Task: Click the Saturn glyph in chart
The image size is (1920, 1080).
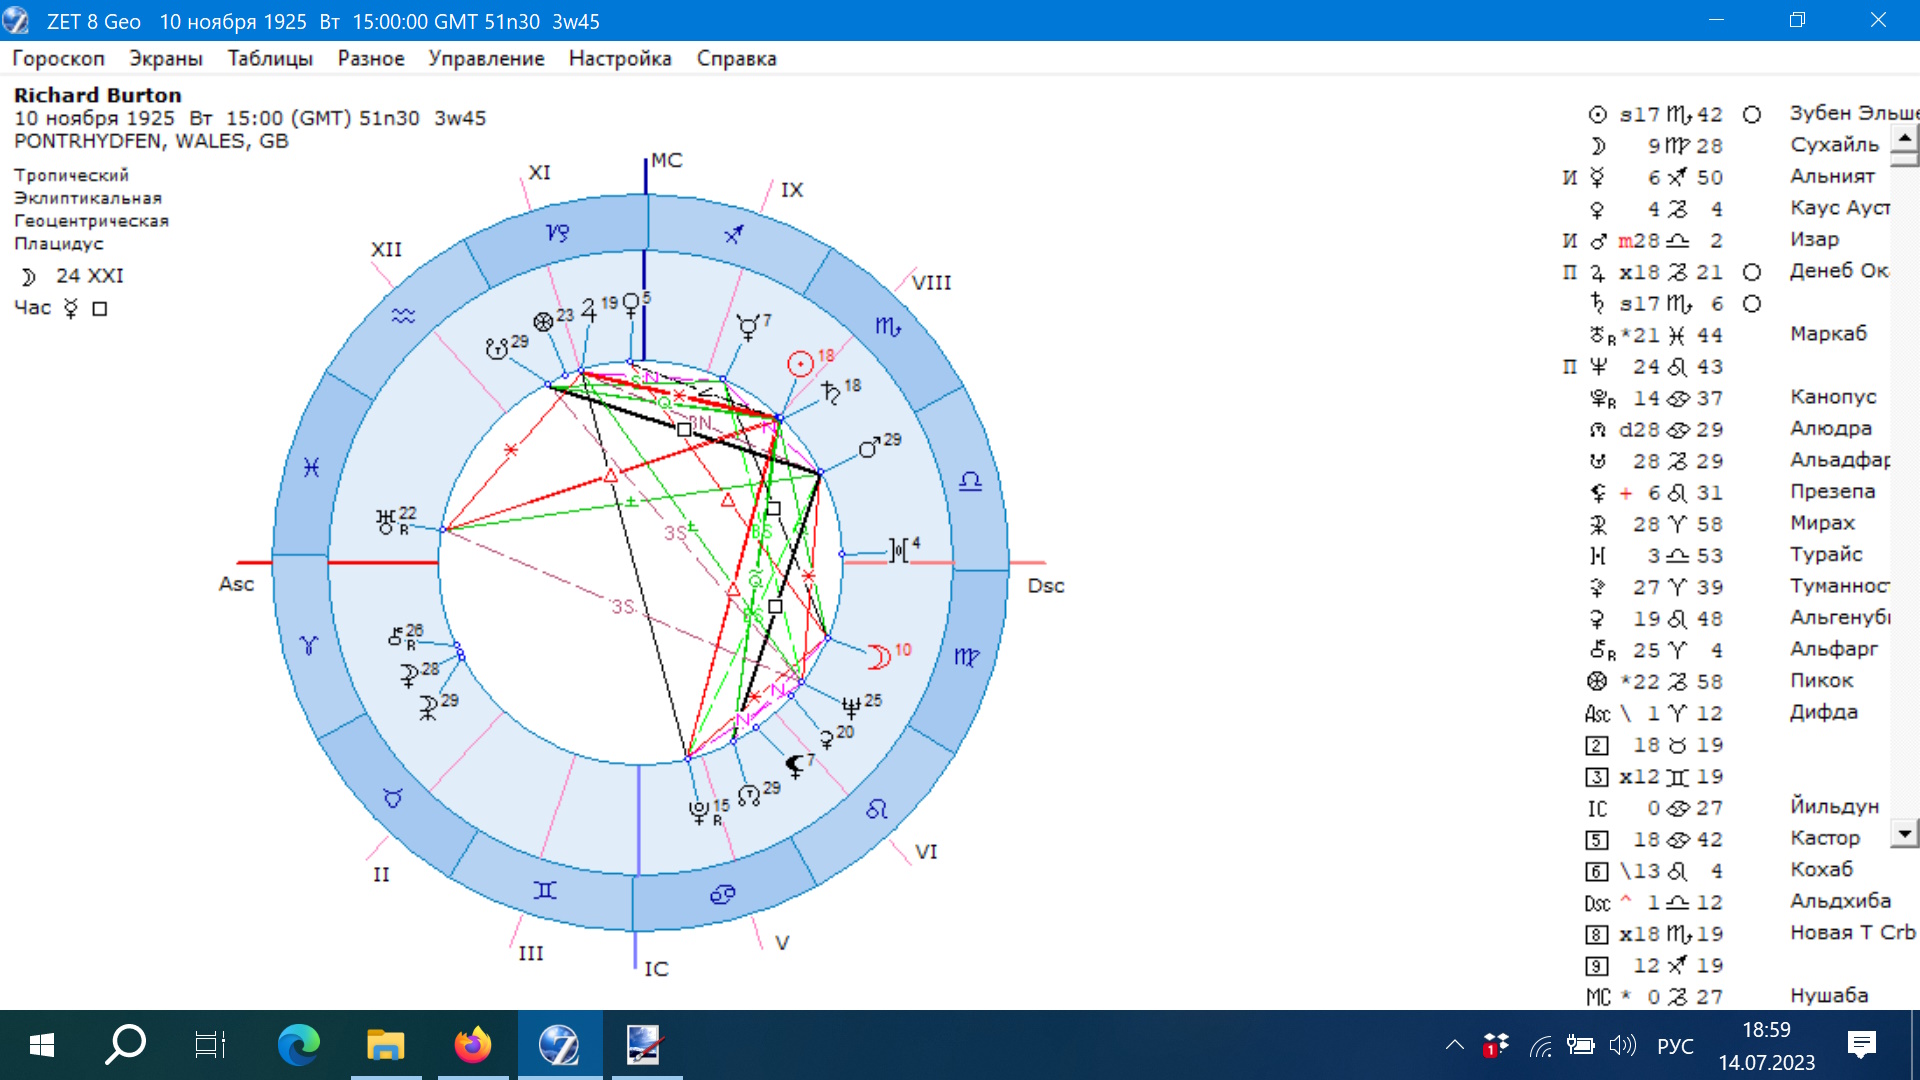Action: click(x=830, y=393)
